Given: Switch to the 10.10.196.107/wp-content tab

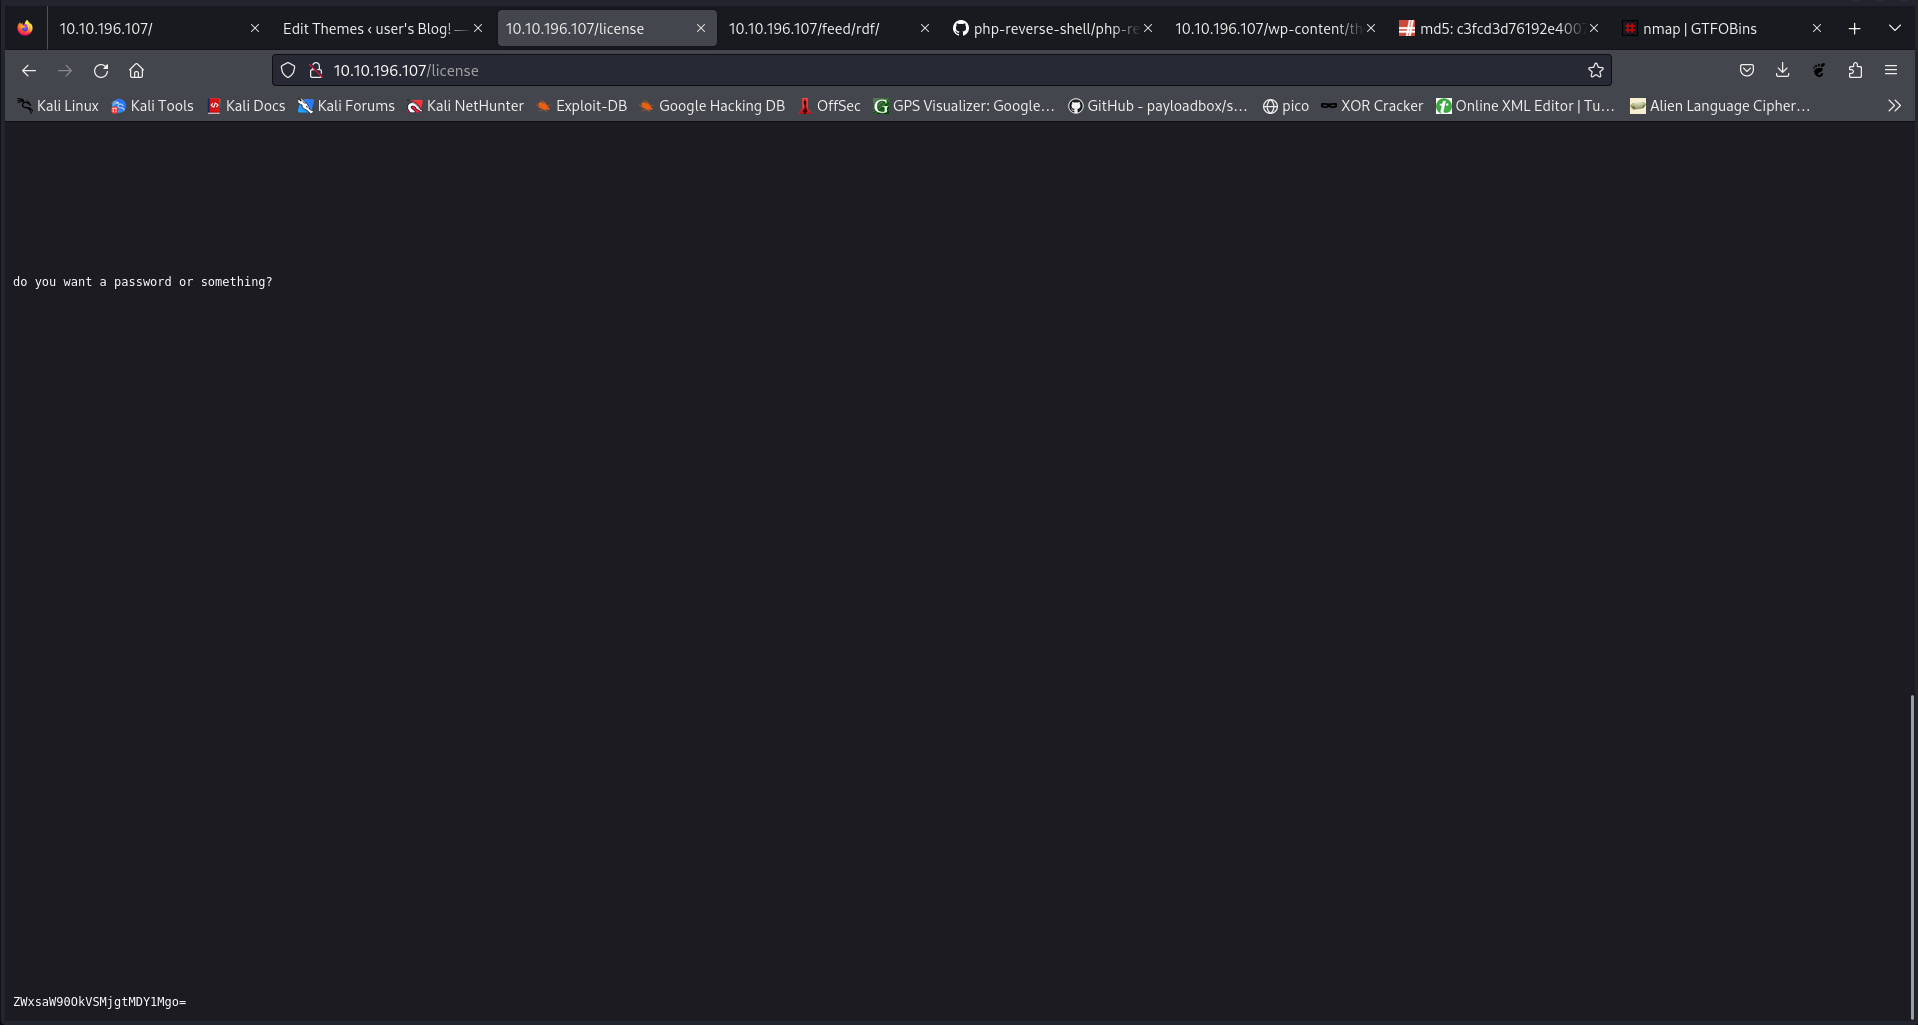Looking at the screenshot, I should [1274, 28].
